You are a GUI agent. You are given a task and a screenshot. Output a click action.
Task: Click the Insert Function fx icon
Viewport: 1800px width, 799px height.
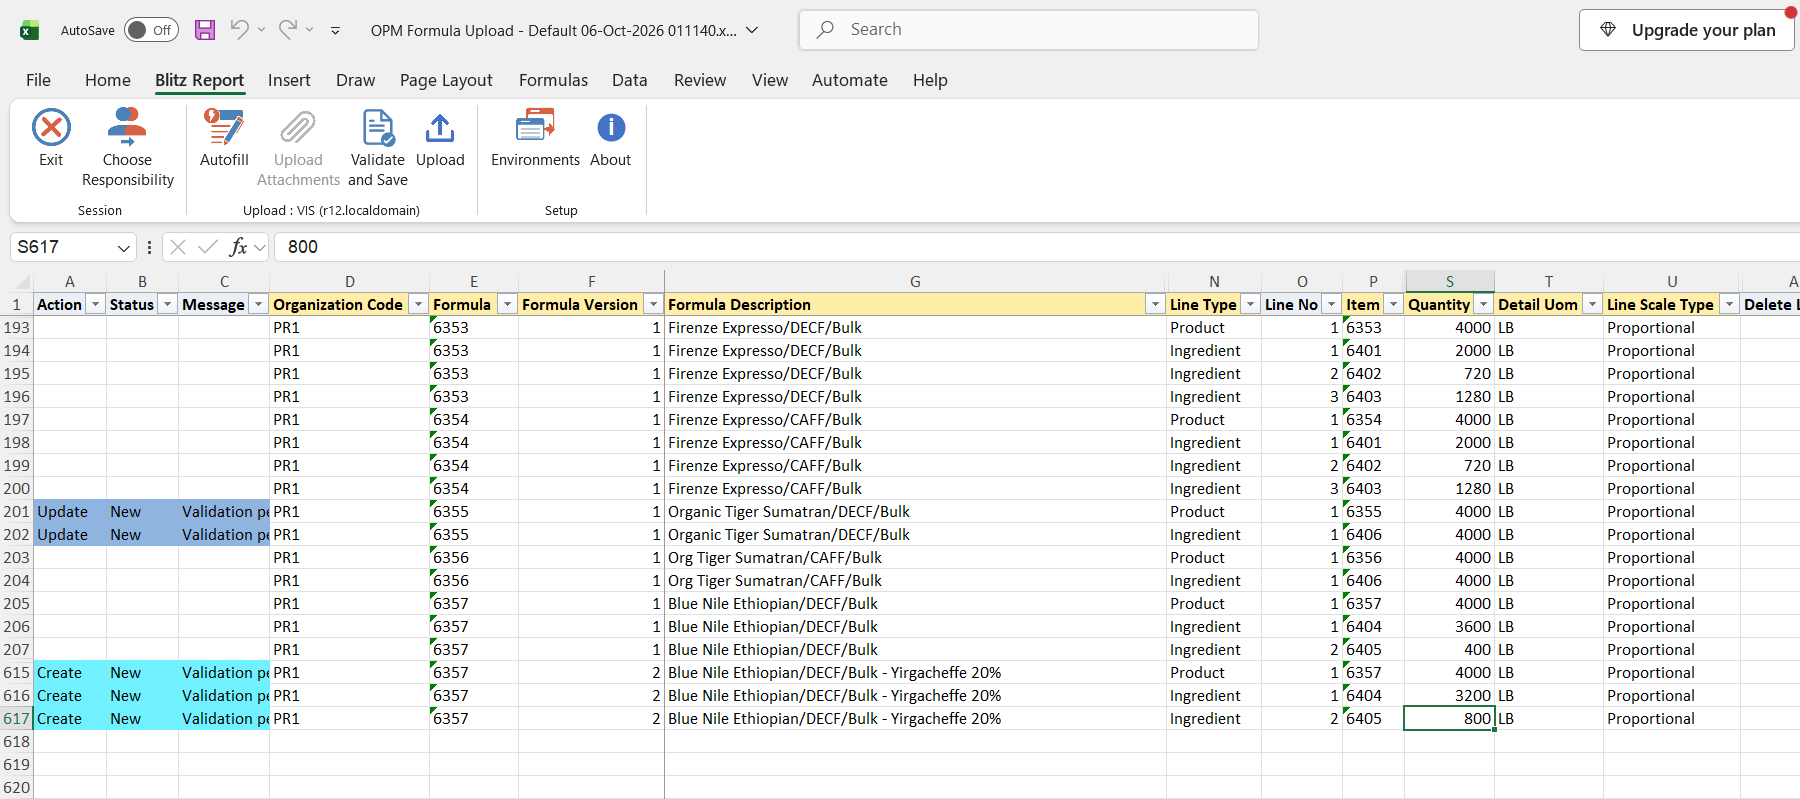coord(238,247)
